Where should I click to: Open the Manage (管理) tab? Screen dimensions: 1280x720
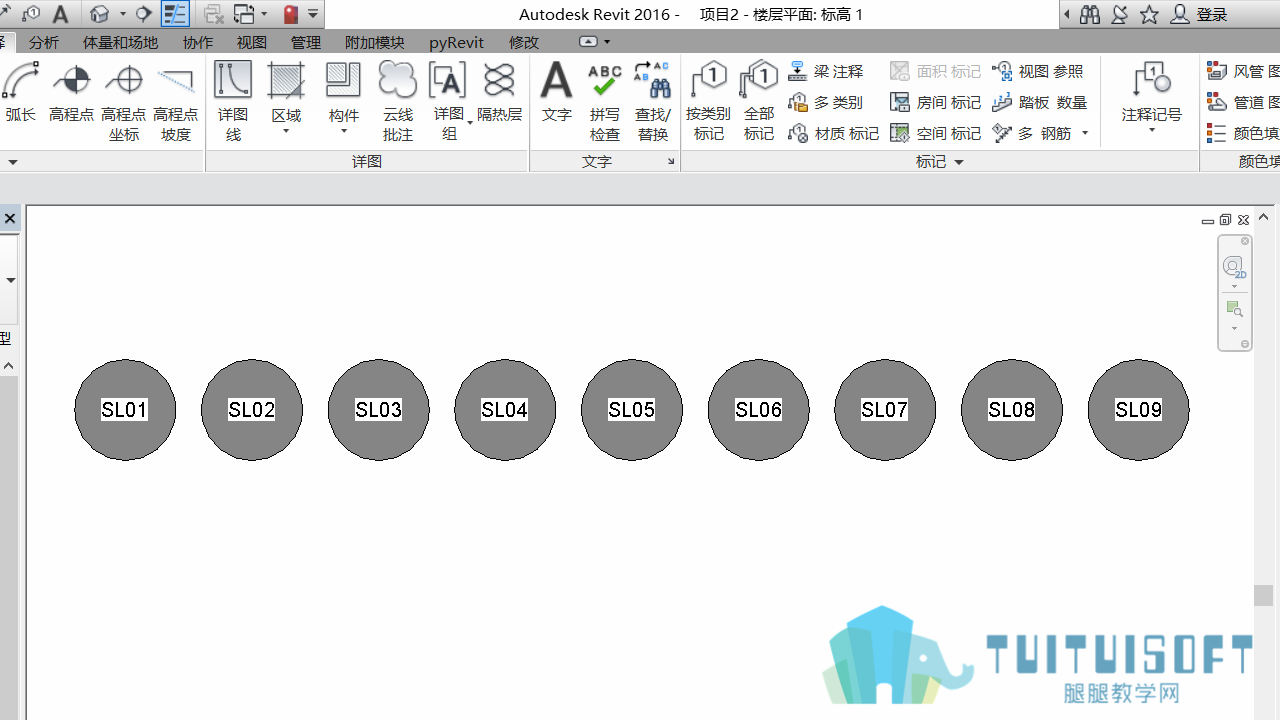(x=305, y=42)
